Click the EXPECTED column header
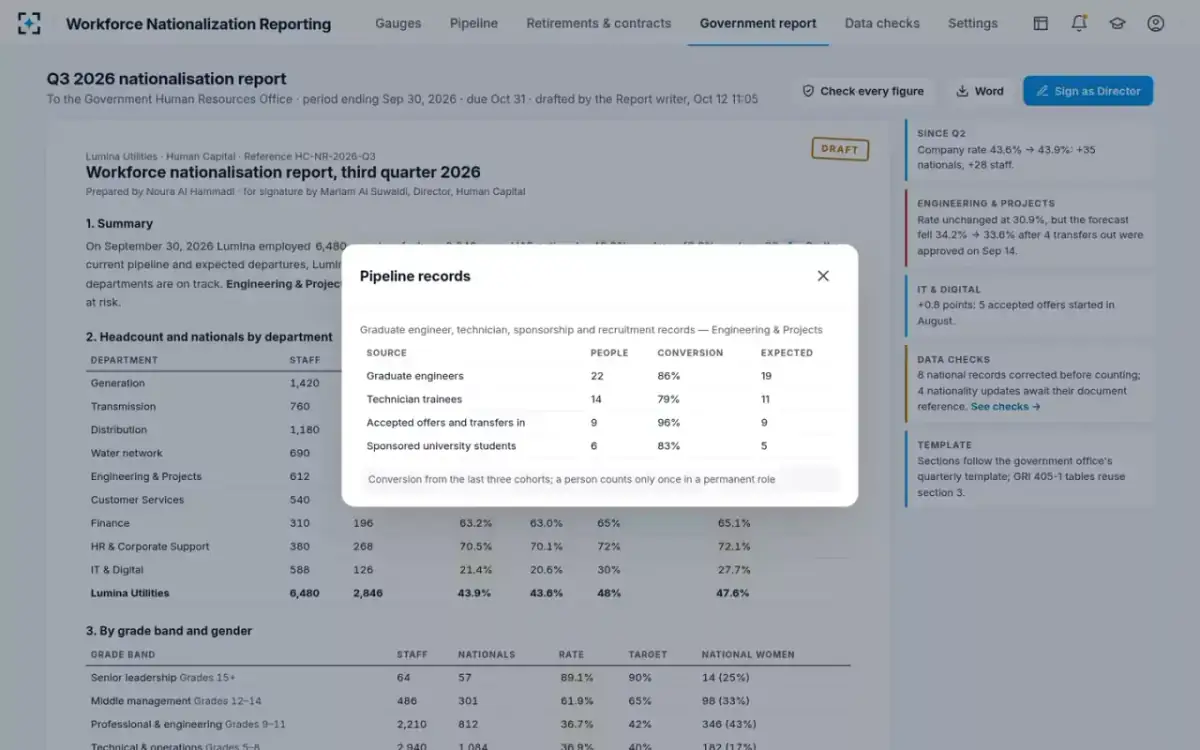 tap(787, 353)
